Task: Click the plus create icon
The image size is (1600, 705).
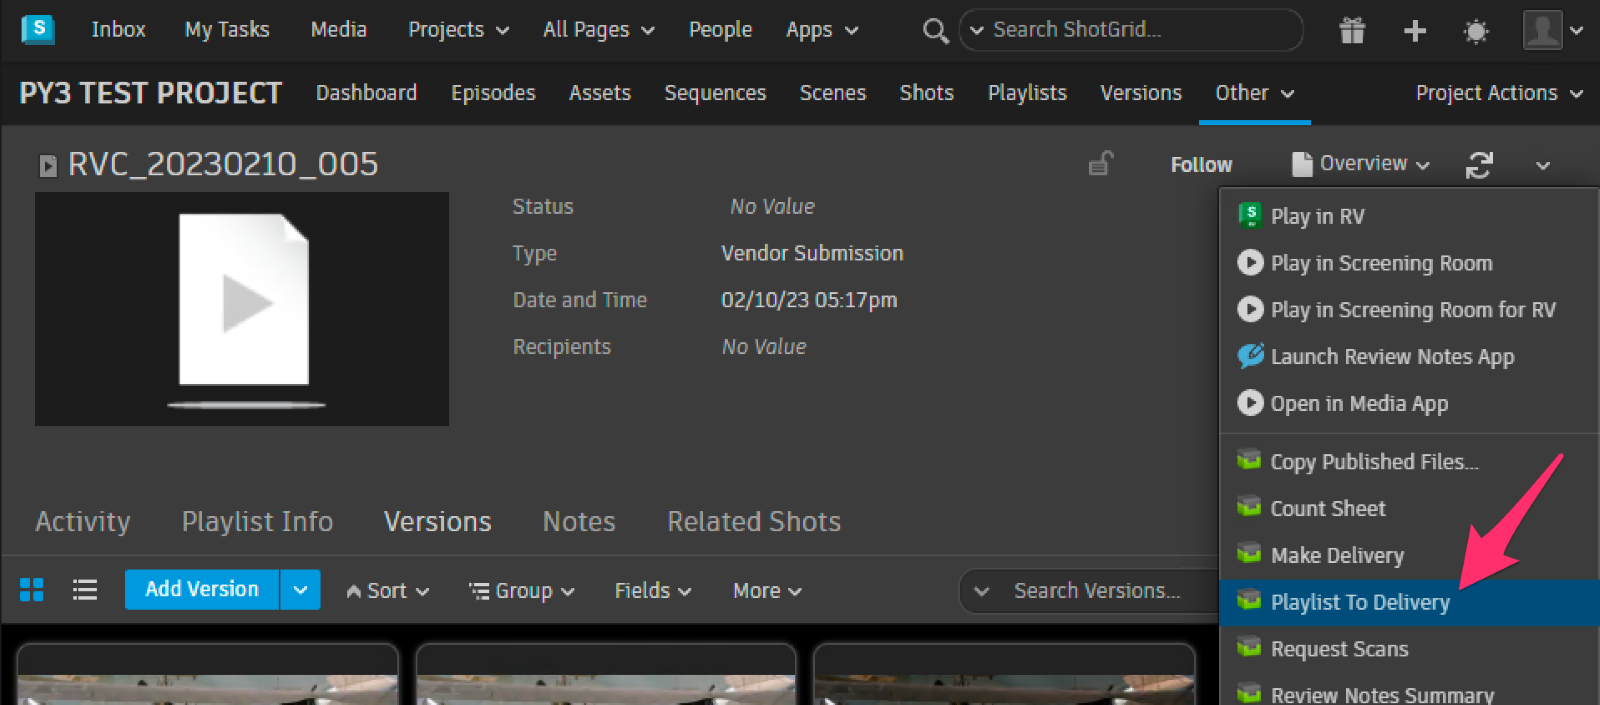Action: click(x=1414, y=31)
